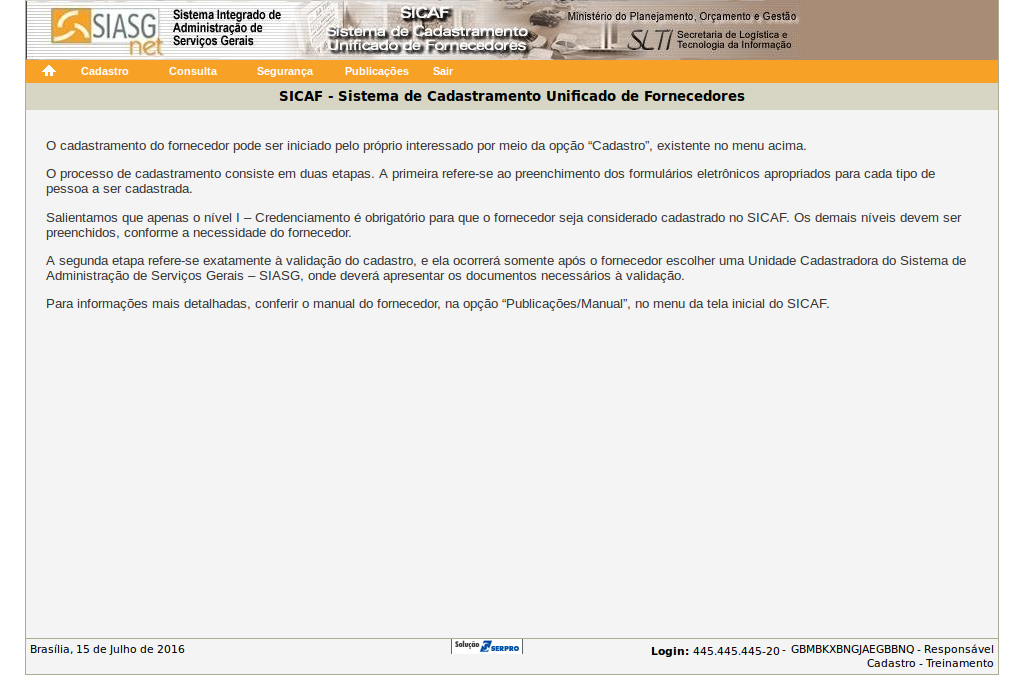Select Sair to log out
The image size is (1024, 675).
tap(443, 71)
